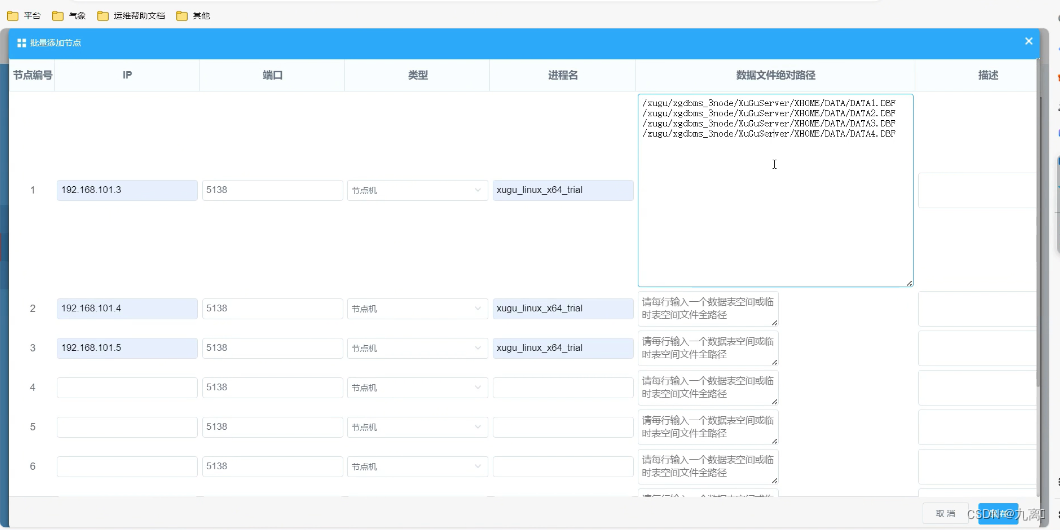Click the 进程名 column header

pyautogui.click(x=563, y=75)
